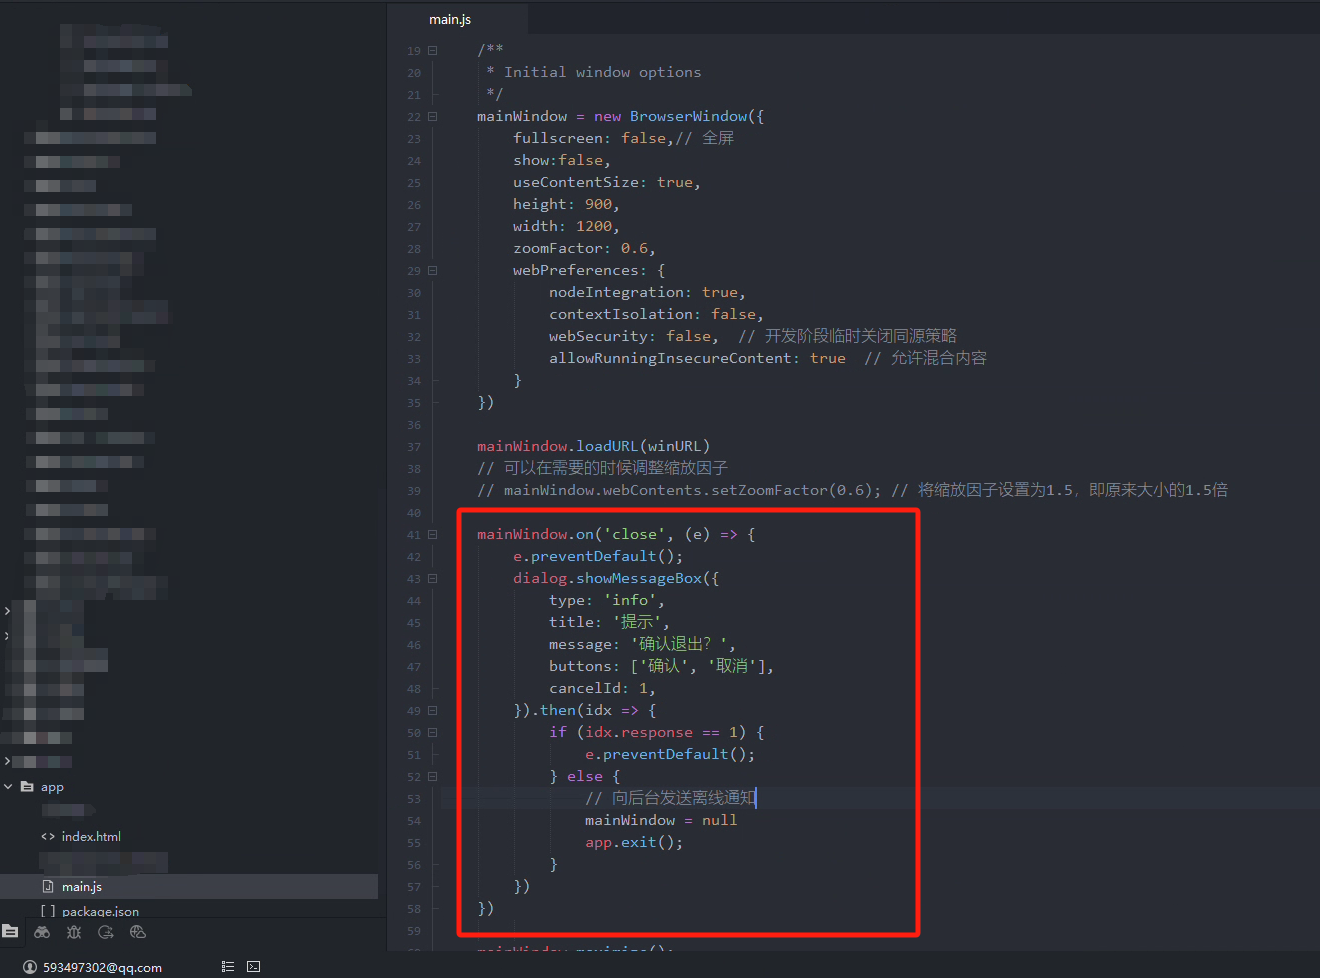
Task: Click the message string '确认退出?'
Action: (679, 644)
